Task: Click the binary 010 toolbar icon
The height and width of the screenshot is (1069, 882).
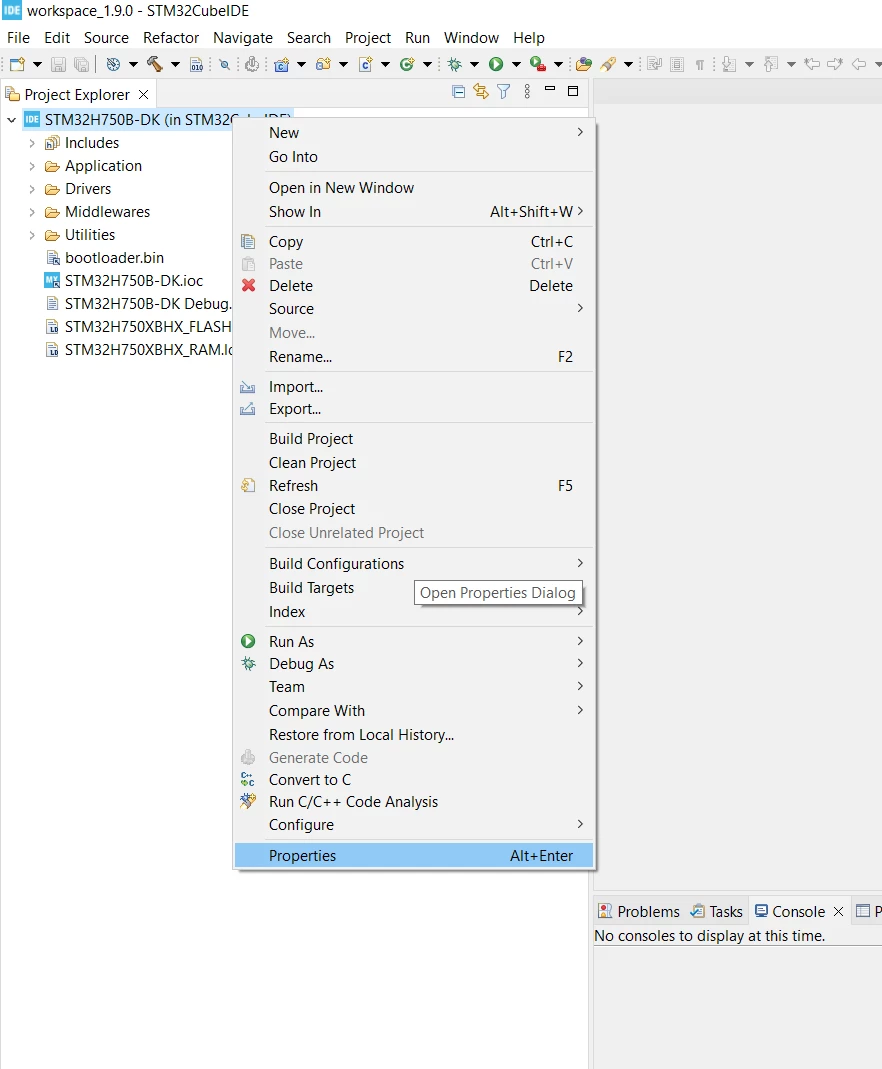Action: [196, 64]
